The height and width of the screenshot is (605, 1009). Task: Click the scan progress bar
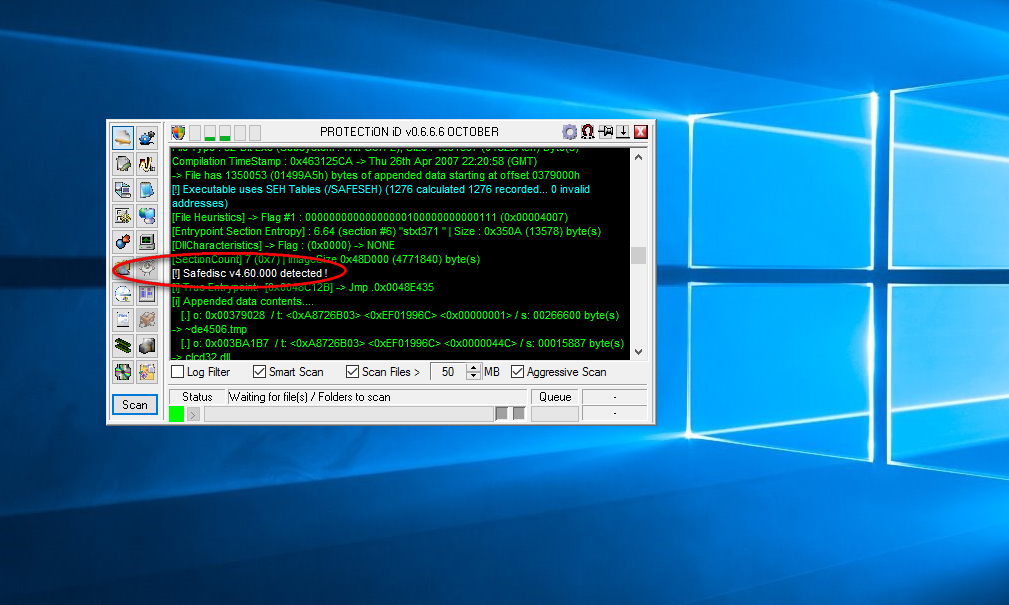349,414
